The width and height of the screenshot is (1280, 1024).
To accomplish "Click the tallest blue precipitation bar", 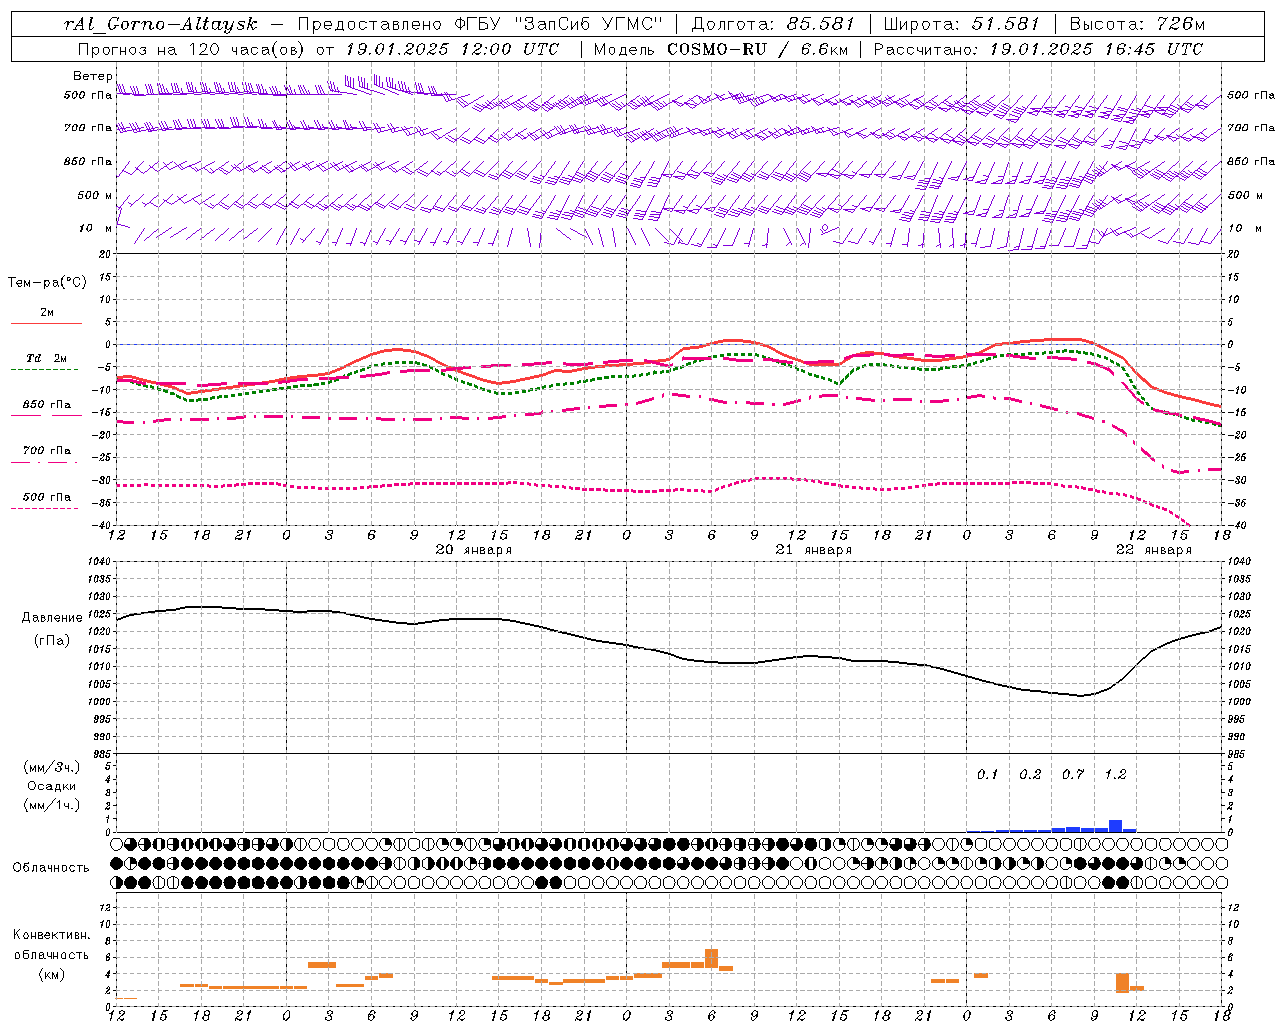I will [1115, 826].
